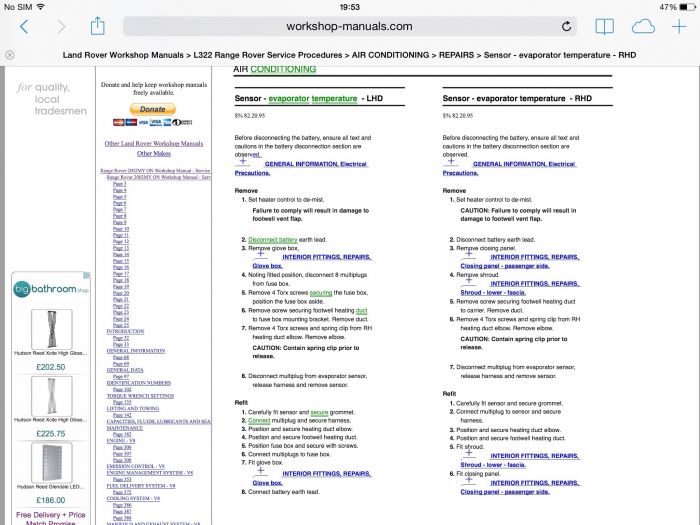Open LHD GENERAL INFORMATION, Electrical Precautions link

click(x=301, y=168)
